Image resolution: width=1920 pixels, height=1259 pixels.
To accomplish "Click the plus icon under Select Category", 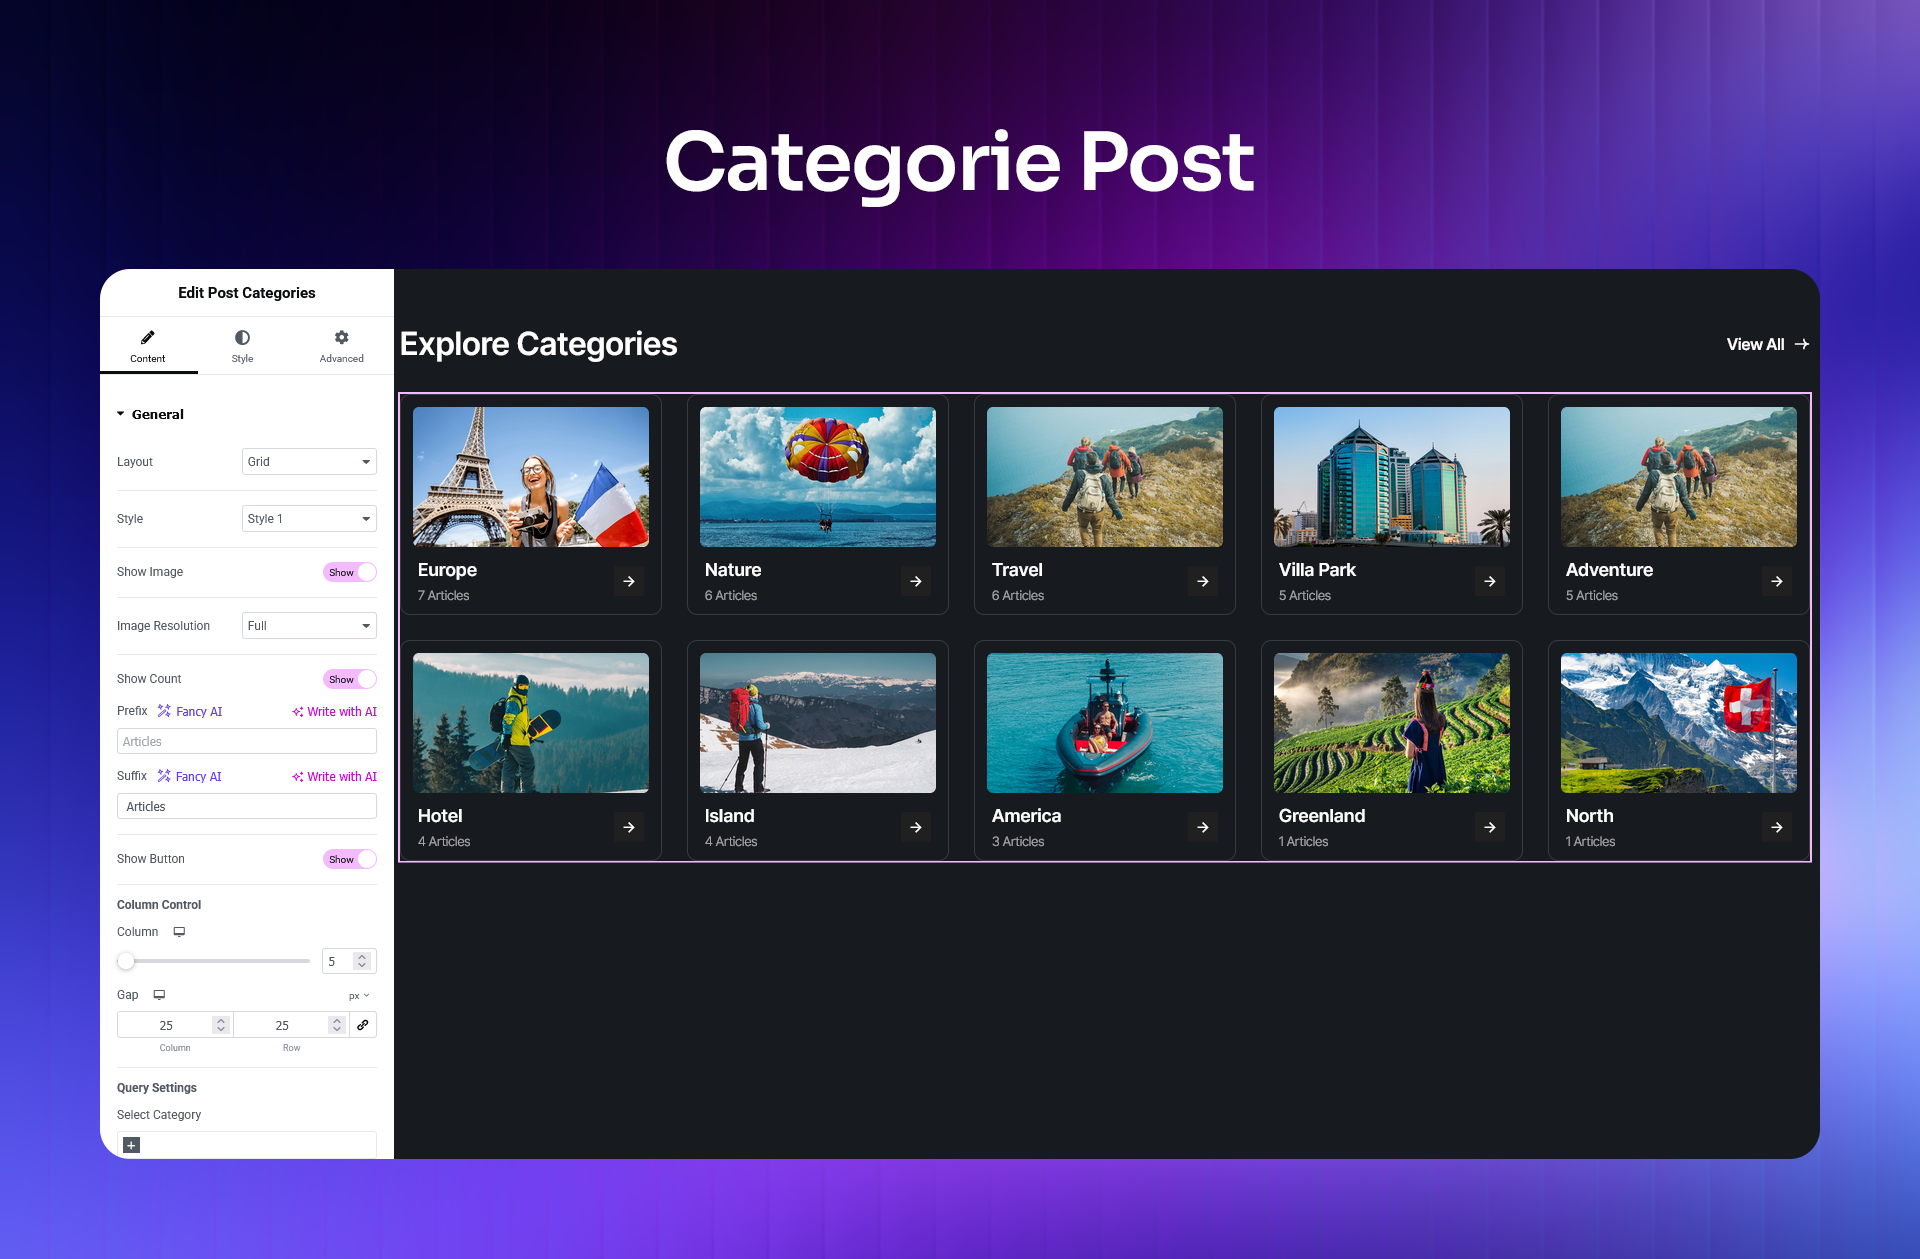I will tap(132, 1145).
